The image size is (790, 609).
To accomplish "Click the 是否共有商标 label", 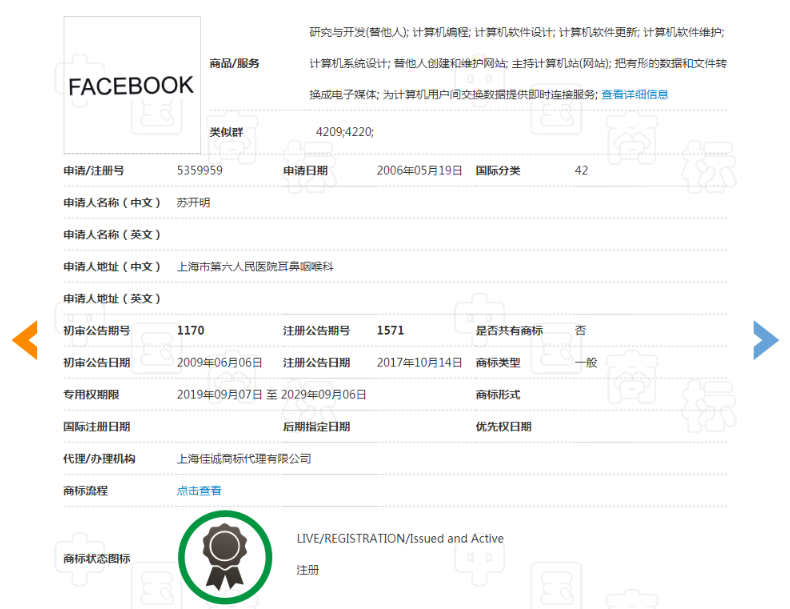I will 509,330.
